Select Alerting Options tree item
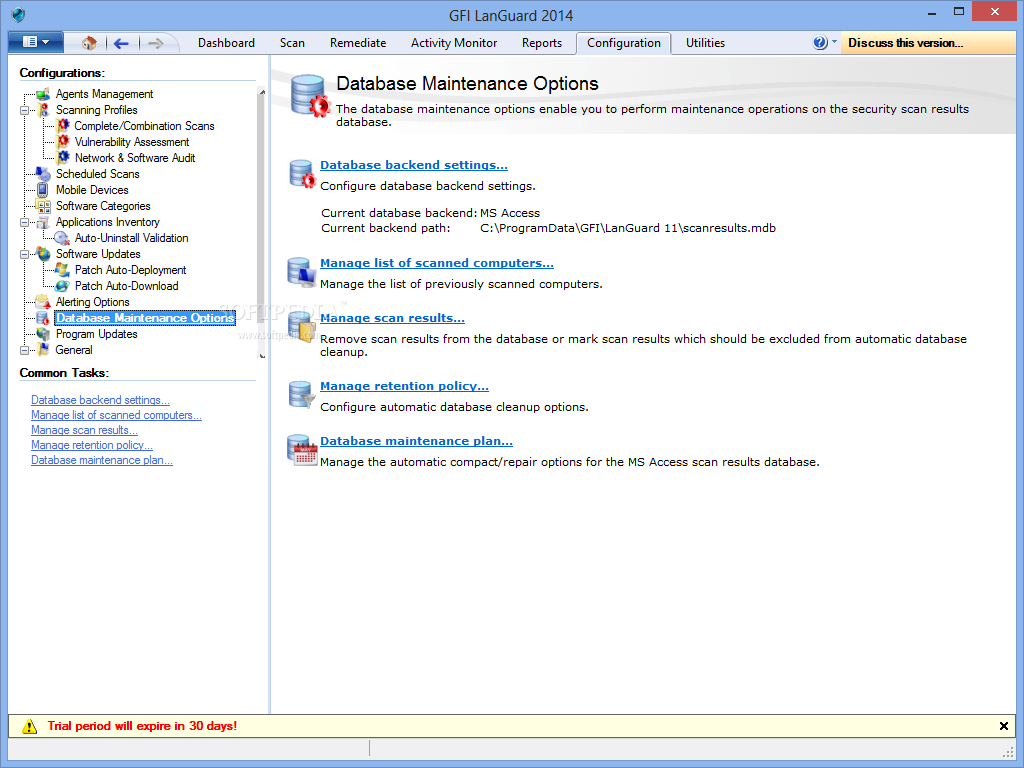This screenshot has width=1024, height=768. (x=92, y=302)
